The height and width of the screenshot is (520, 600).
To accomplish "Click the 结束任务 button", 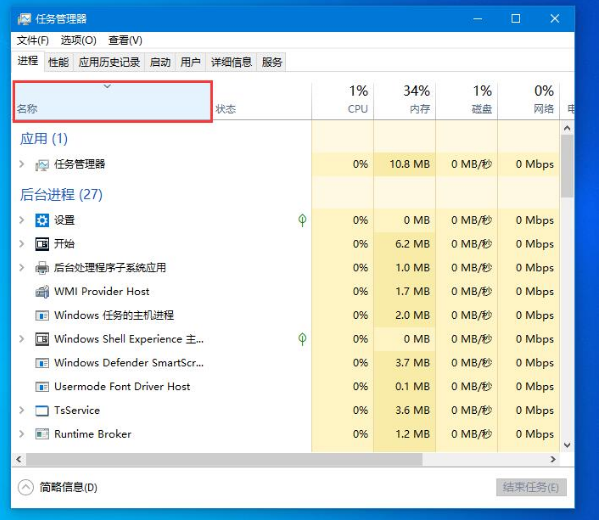I will pos(531,487).
